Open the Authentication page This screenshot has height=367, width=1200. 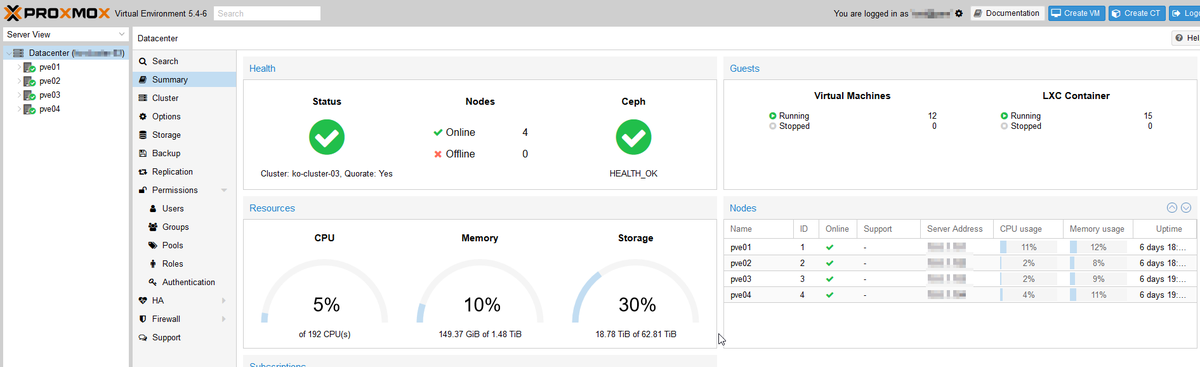tap(188, 282)
